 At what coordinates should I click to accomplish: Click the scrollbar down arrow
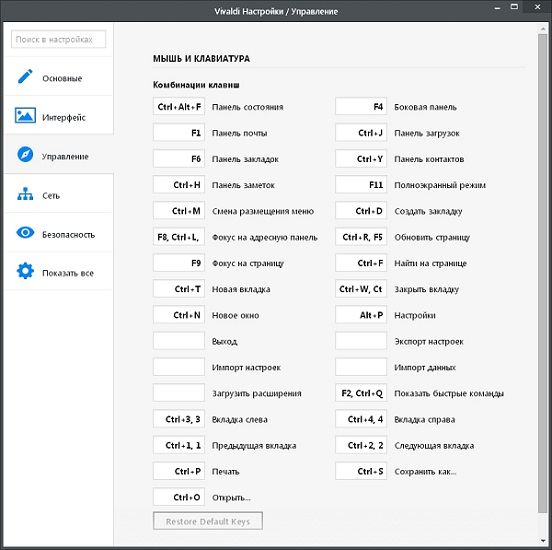[542, 540]
